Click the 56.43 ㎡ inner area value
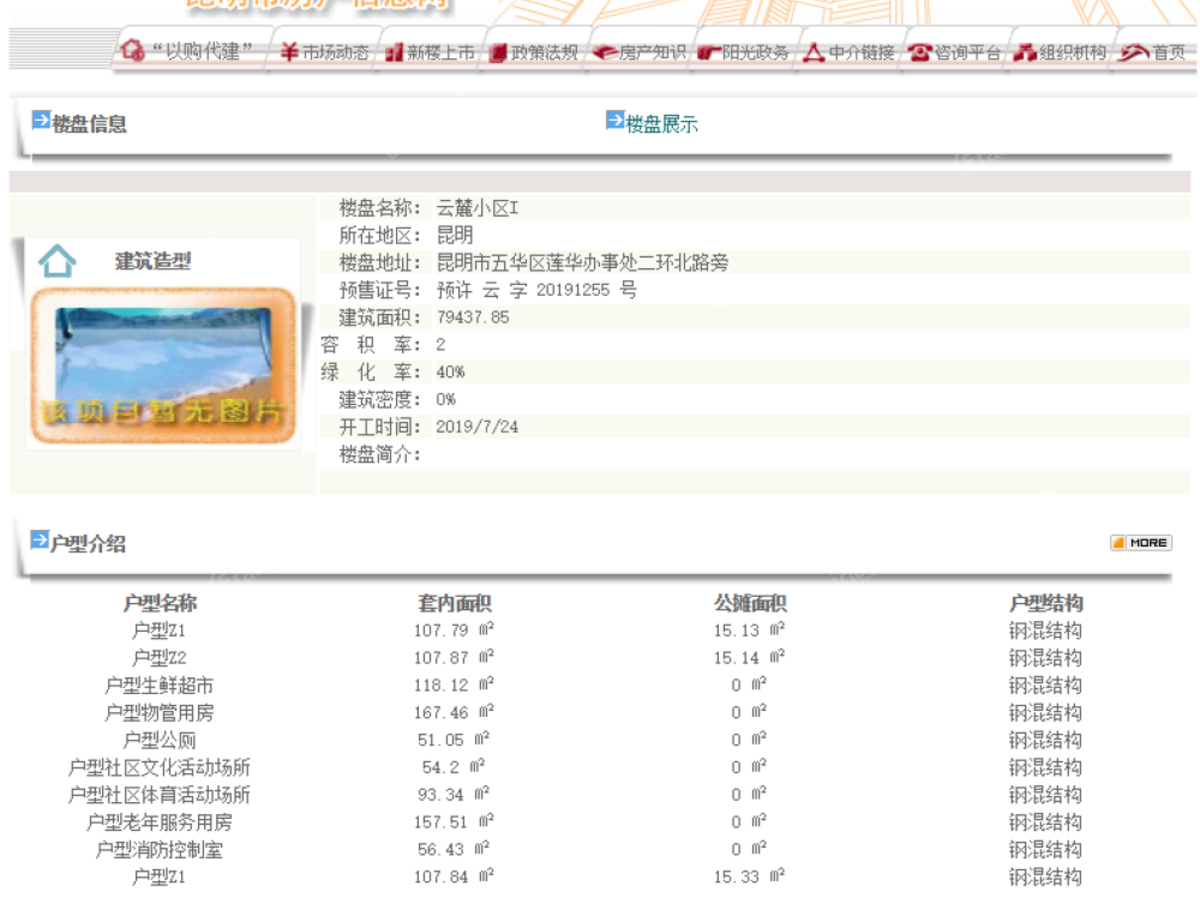Image resolution: width=1200 pixels, height=900 pixels. (x=454, y=850)
